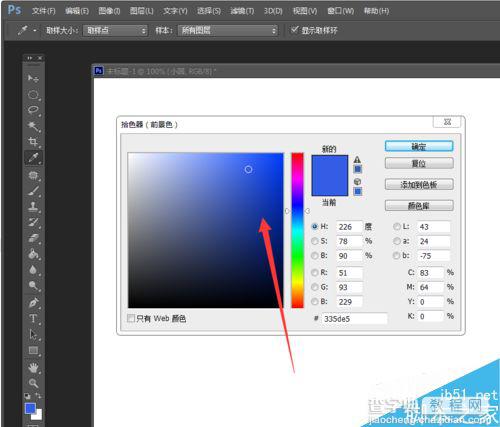Select the G green radio button

pos(314,287)
